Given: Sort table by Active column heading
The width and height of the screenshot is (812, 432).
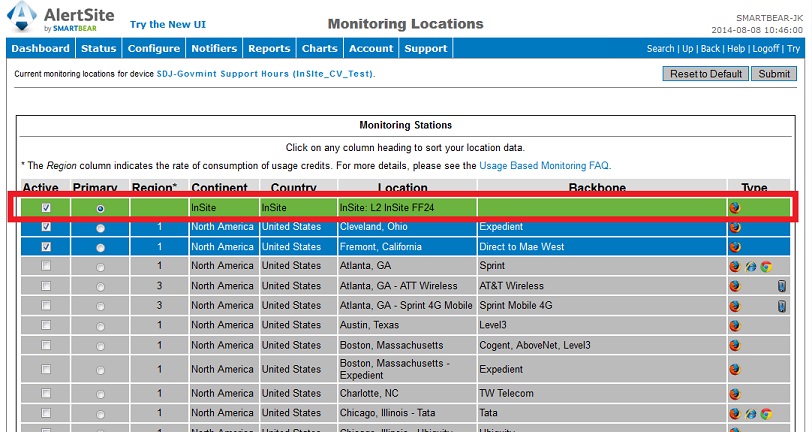Looking at the screenshot, I should 41,188.
